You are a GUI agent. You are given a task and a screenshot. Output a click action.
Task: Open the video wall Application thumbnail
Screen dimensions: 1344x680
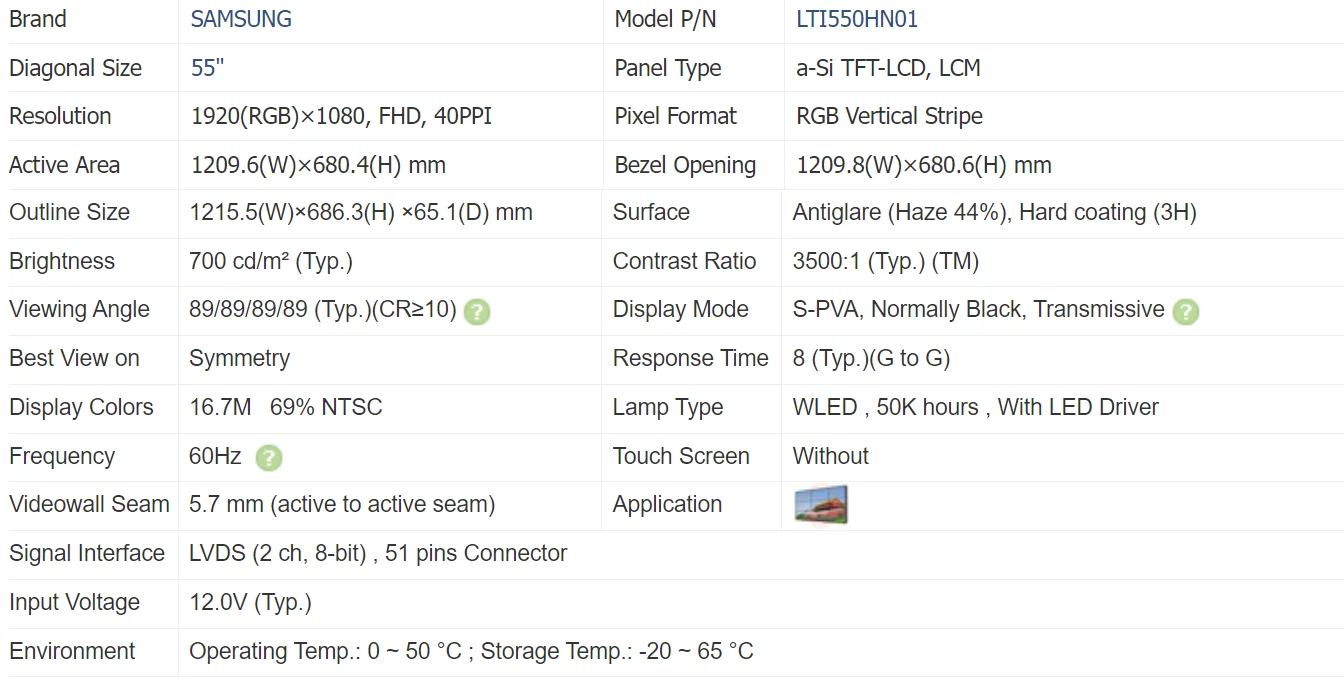820,505
